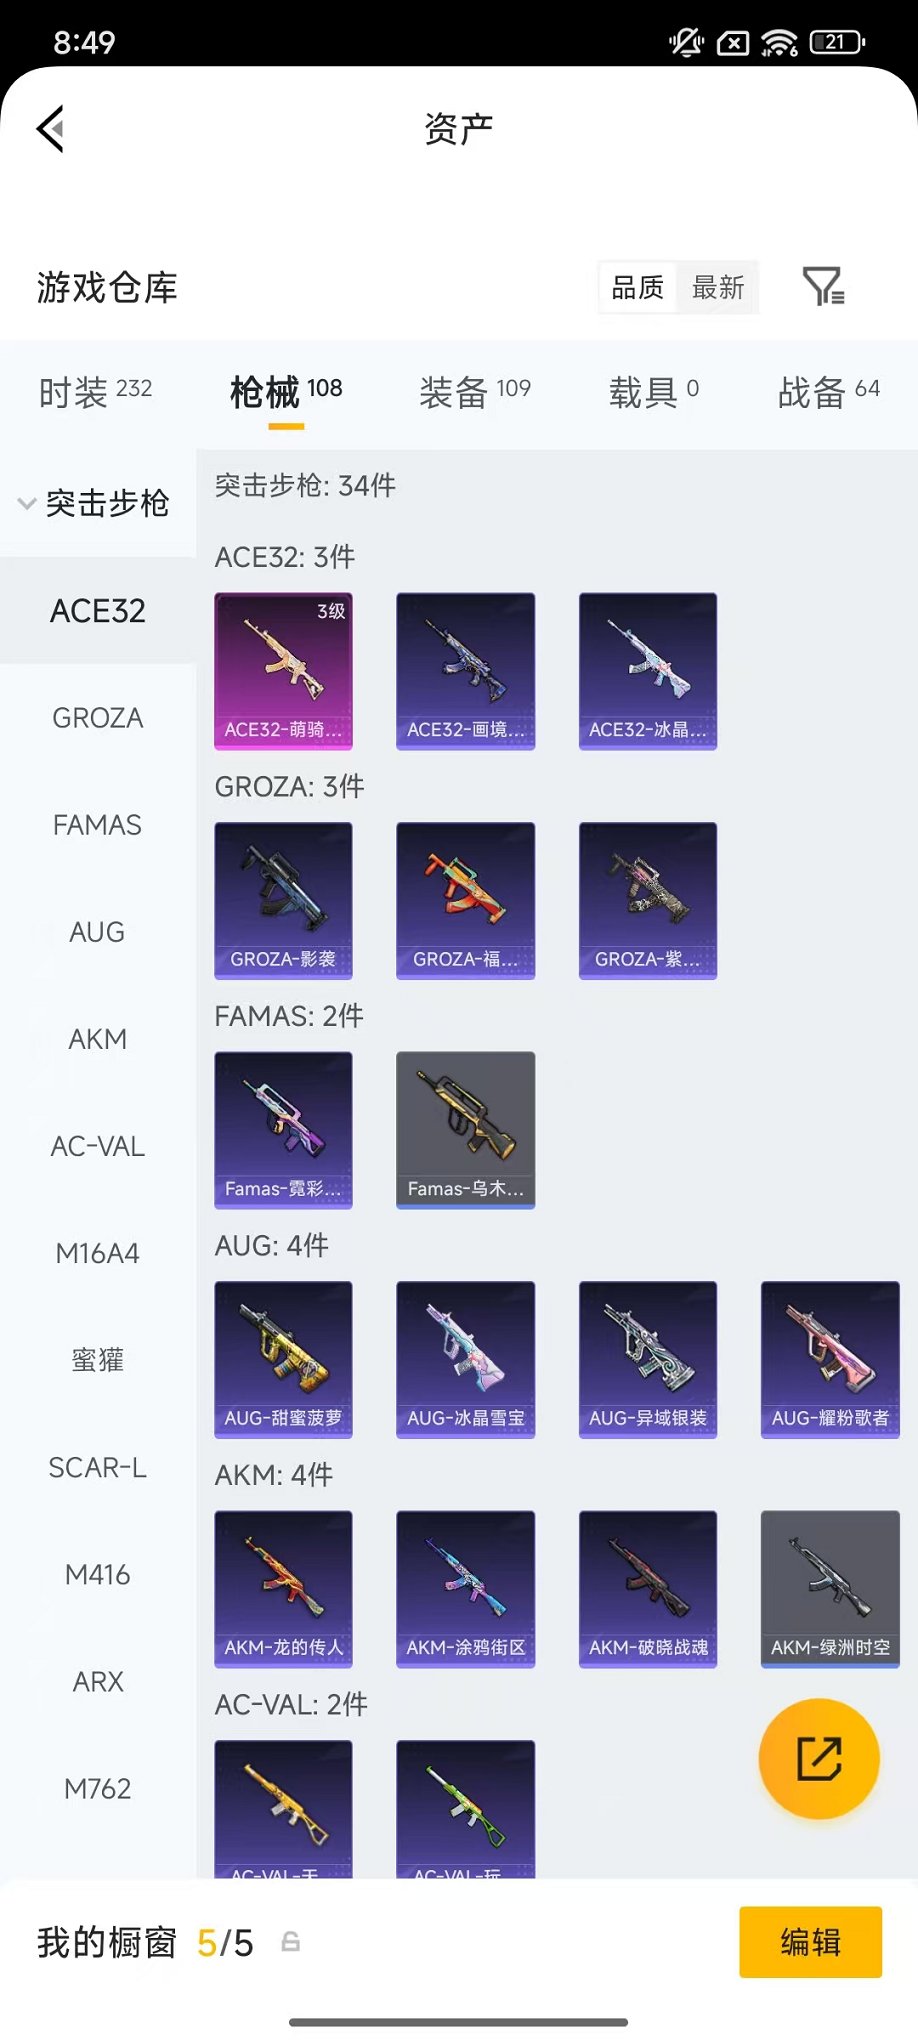The width and height of the screenshot is (918, 2040).
Task: Open the AKM-绿洲时空 gray skin
Action: pos(830,1589)
